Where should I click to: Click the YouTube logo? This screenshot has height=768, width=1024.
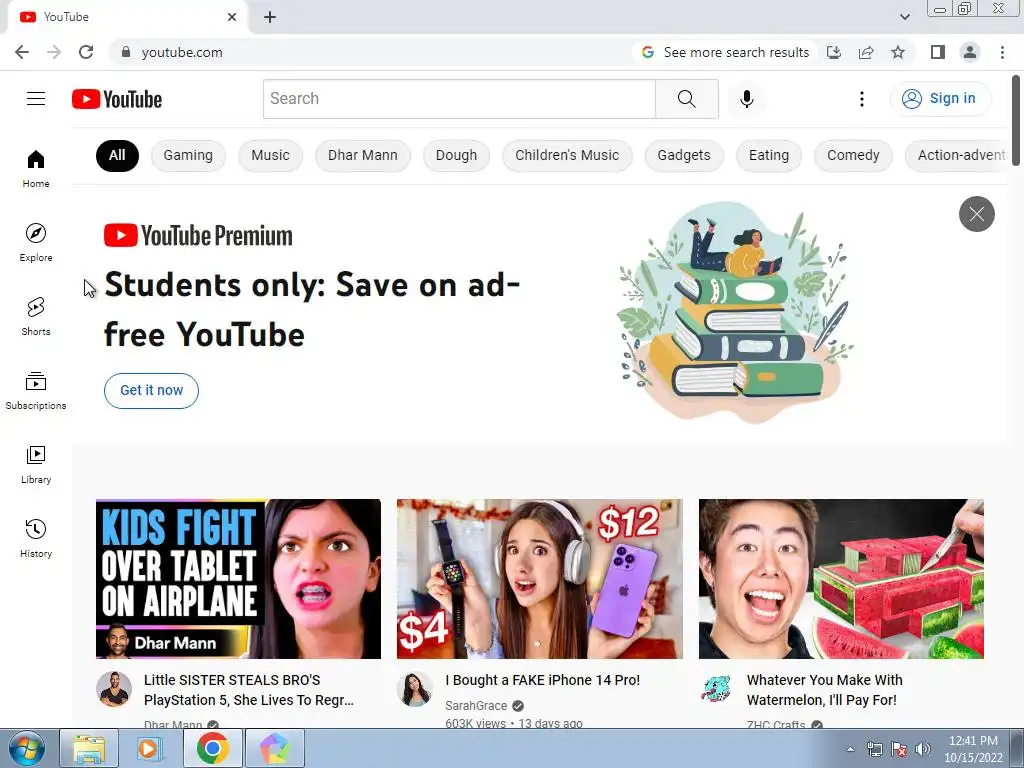pyautogui.click(x=117, y=99)
